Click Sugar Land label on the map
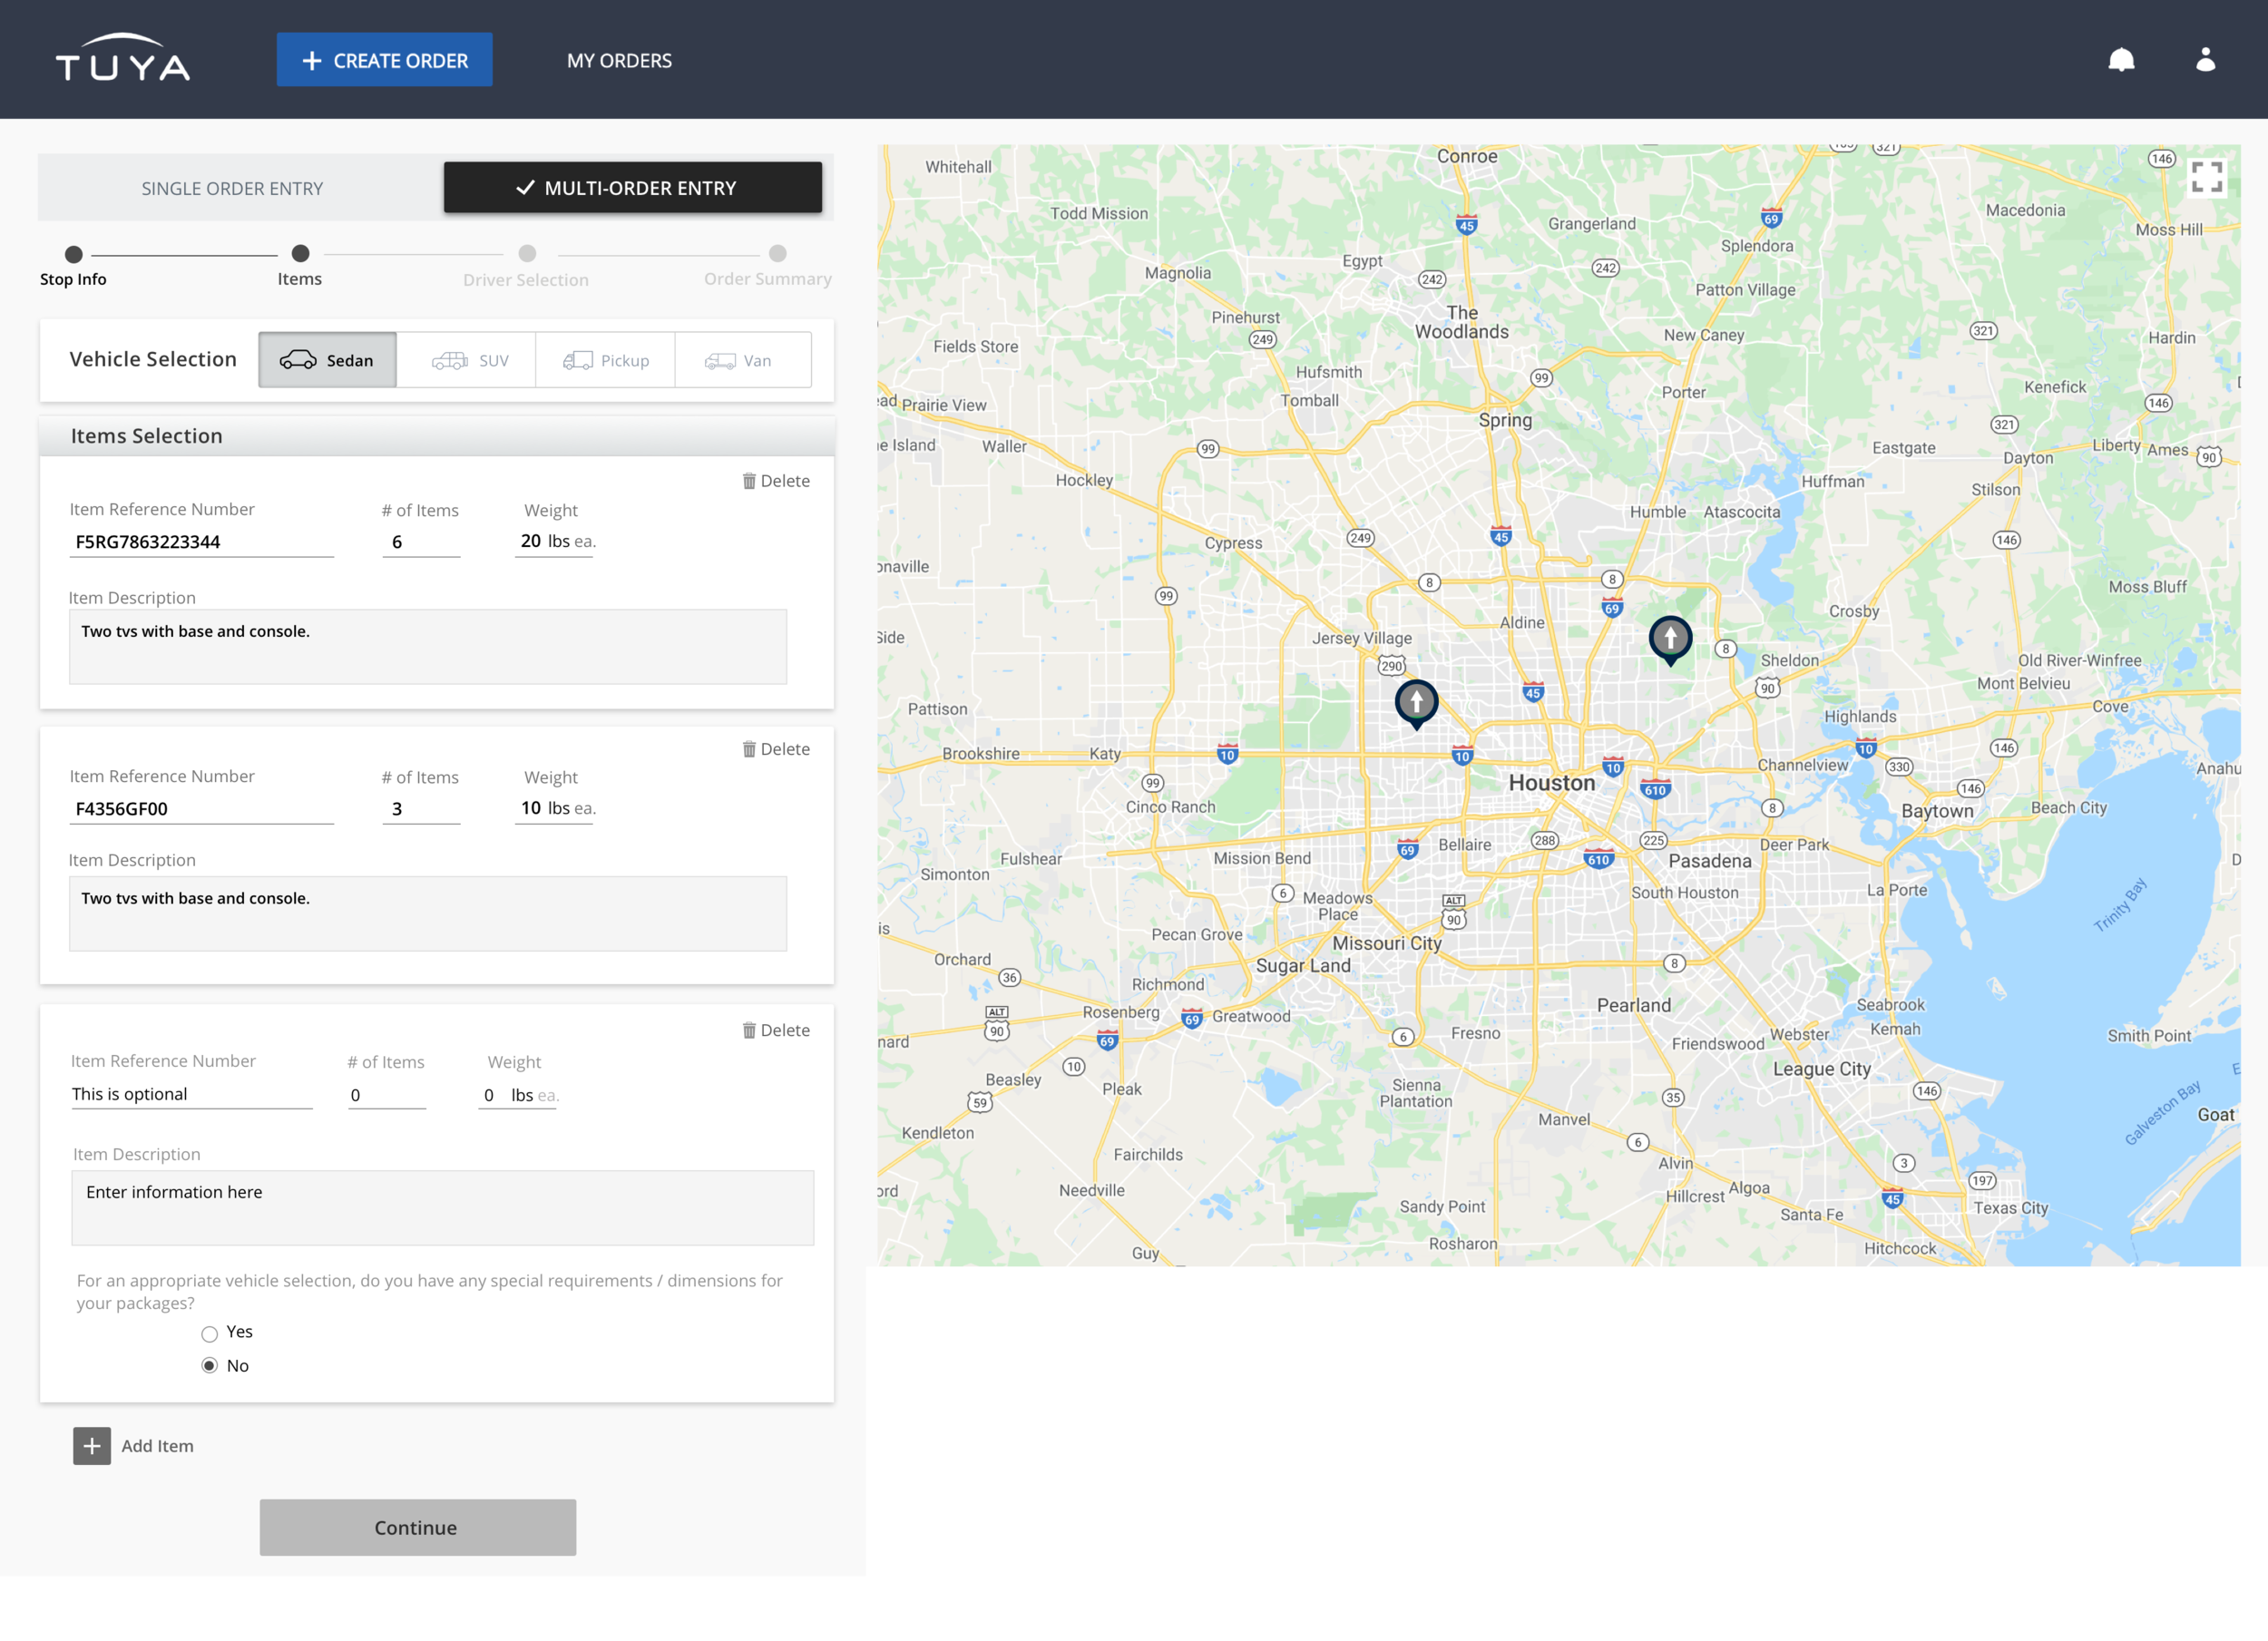Image resolution: width=2268 pixels, height=1641 pixels. click(1303, 966)
